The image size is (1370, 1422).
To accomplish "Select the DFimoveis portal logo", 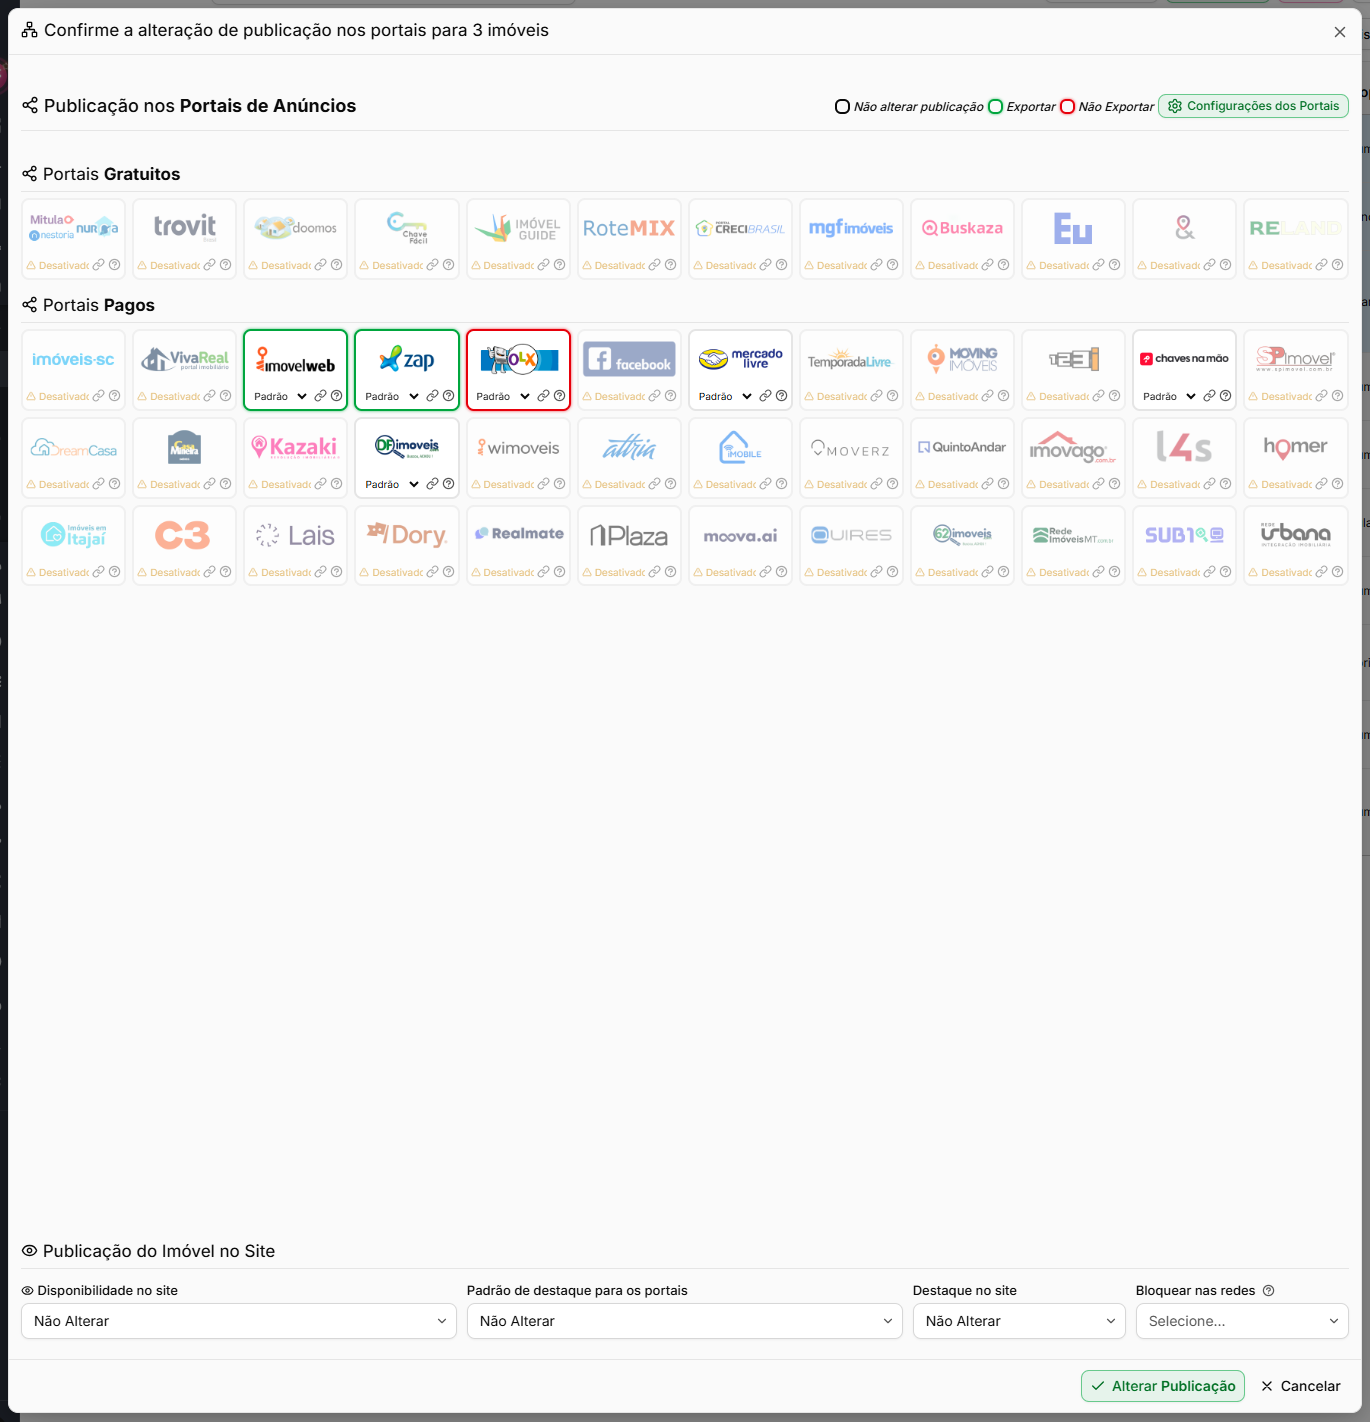I will 407,446.
